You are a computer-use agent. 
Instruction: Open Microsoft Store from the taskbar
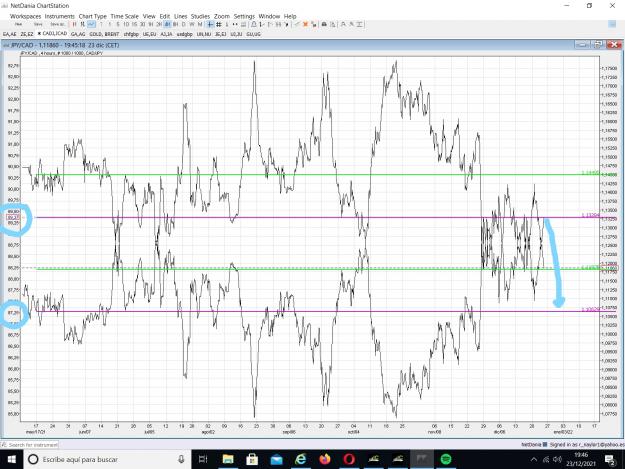(252, 459)
